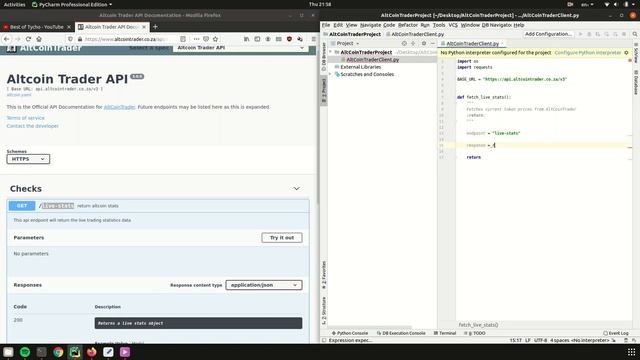Open a new Firefox tab
The width and height of the screenshot is (640, 360).
(x=155, y=27)
